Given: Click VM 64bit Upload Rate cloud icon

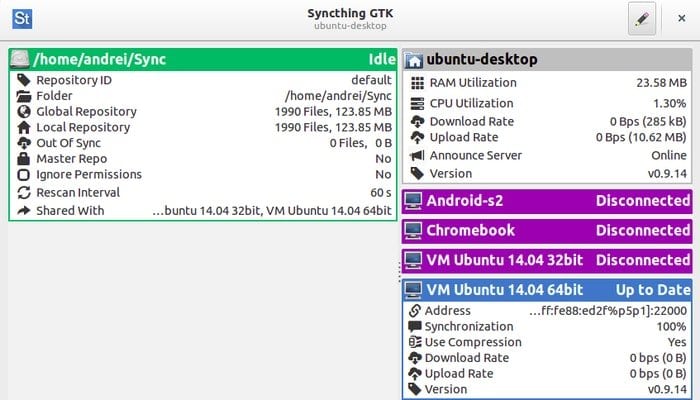Looking at the screenshot, I should click(x=415, y=373).
